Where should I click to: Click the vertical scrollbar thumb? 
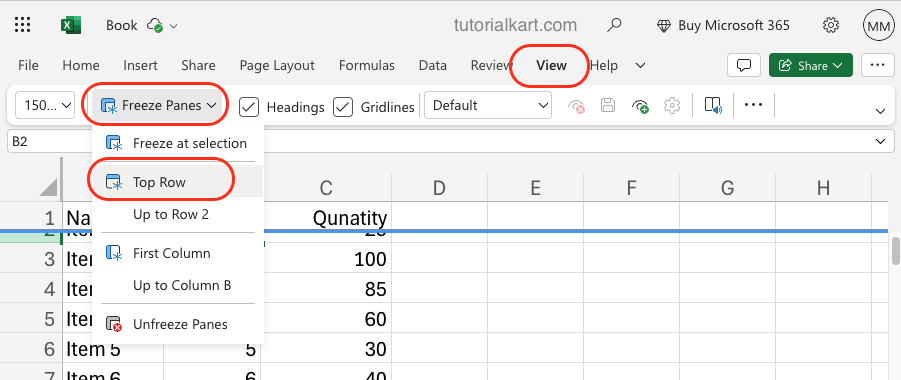[895, 251]
